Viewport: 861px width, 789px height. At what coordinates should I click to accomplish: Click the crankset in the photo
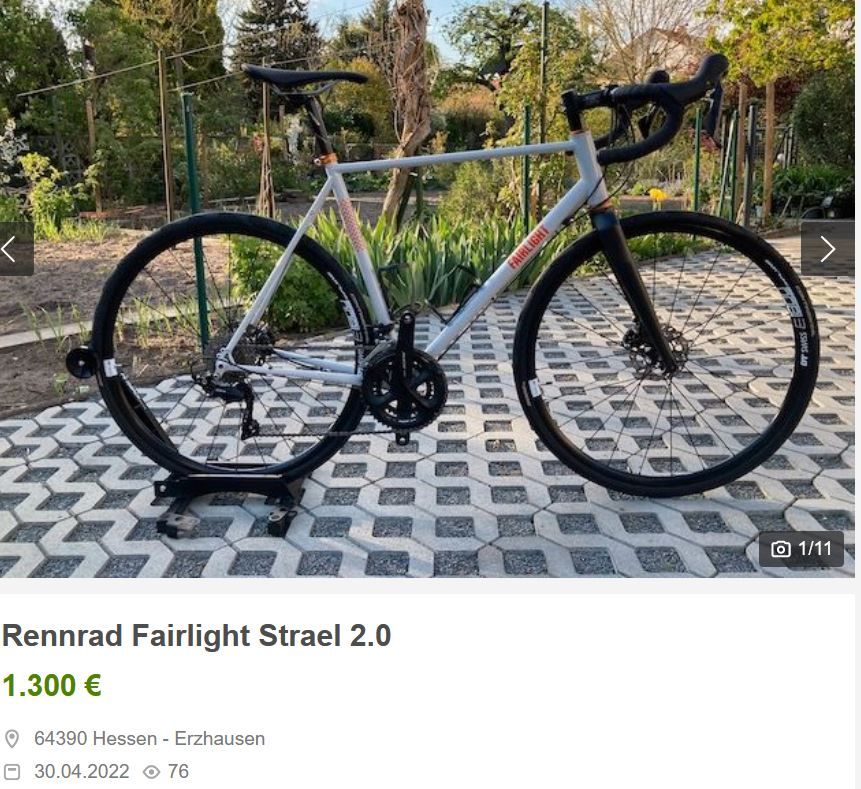point(406,384)
